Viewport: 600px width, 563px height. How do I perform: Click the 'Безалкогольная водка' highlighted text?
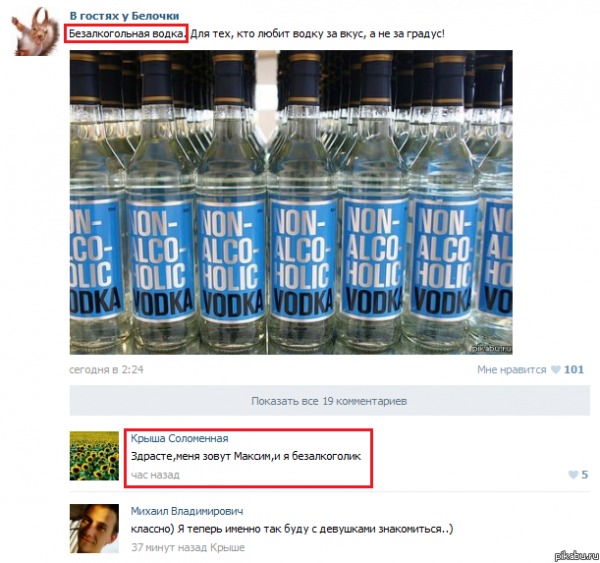click(x=127, y=34)
